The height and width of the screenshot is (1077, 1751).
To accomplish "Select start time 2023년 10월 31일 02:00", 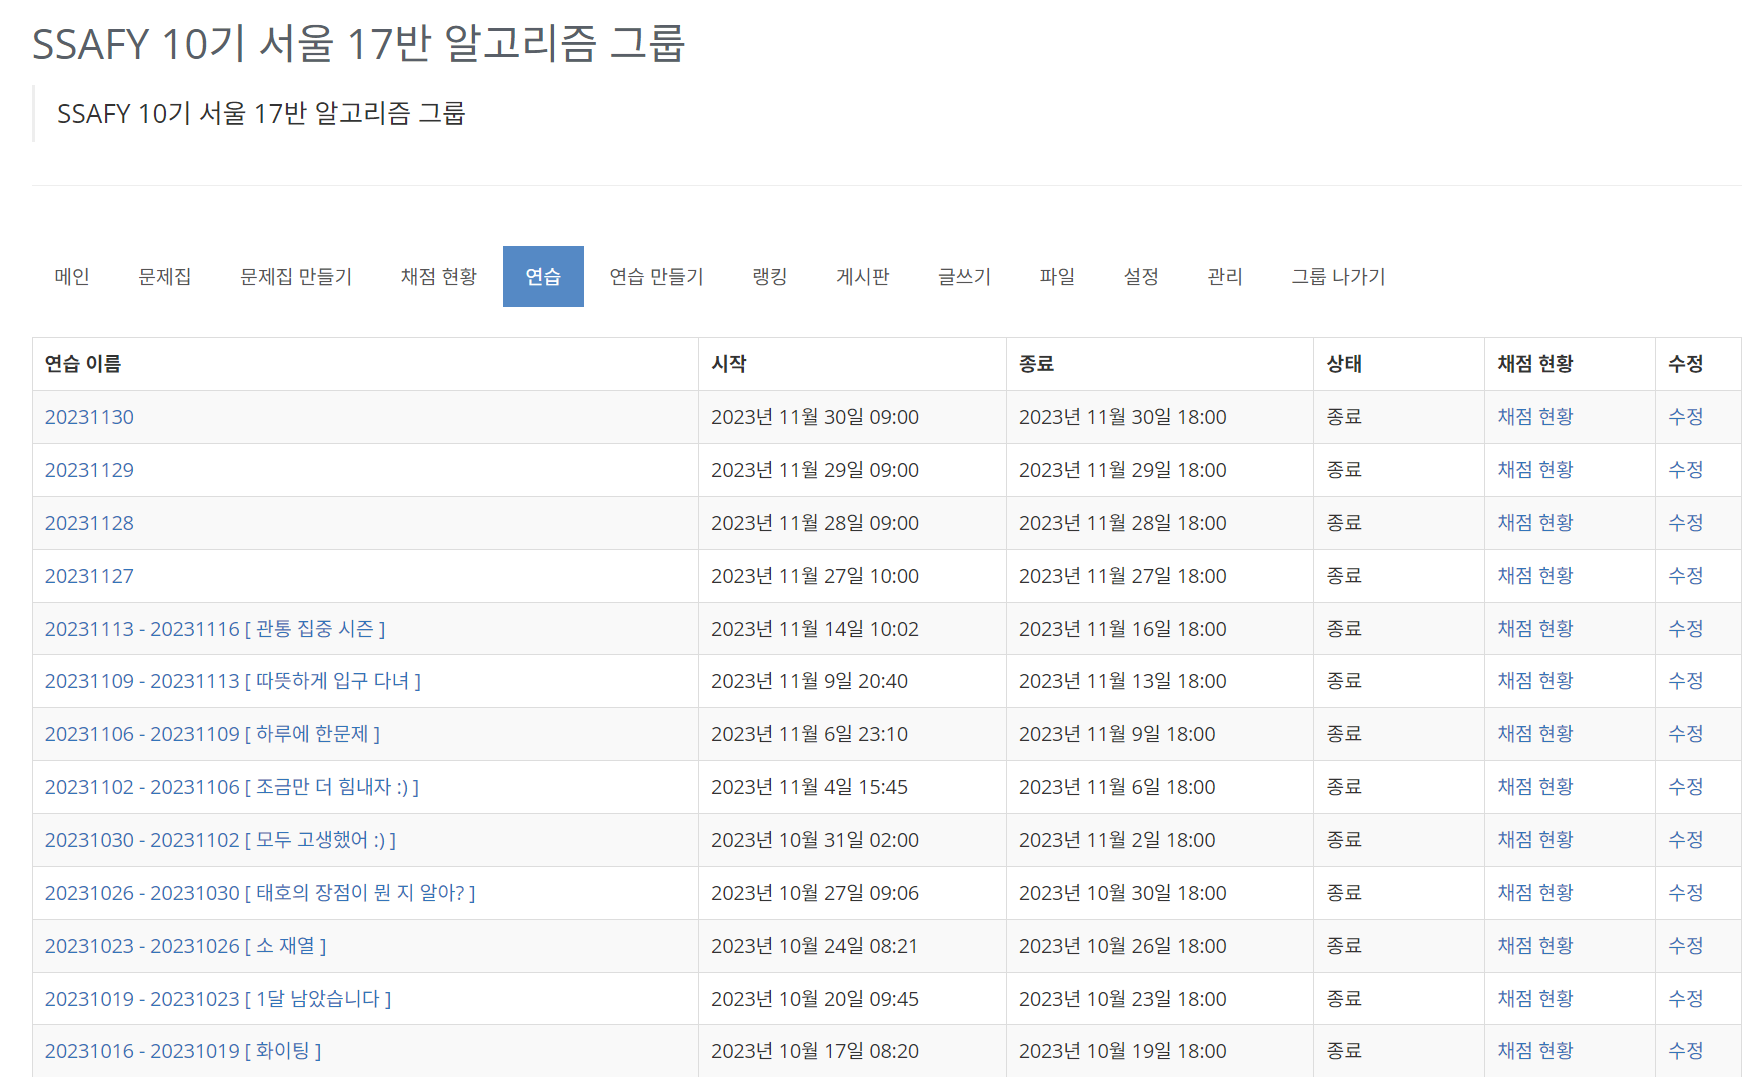I will (x=815, y=840).
